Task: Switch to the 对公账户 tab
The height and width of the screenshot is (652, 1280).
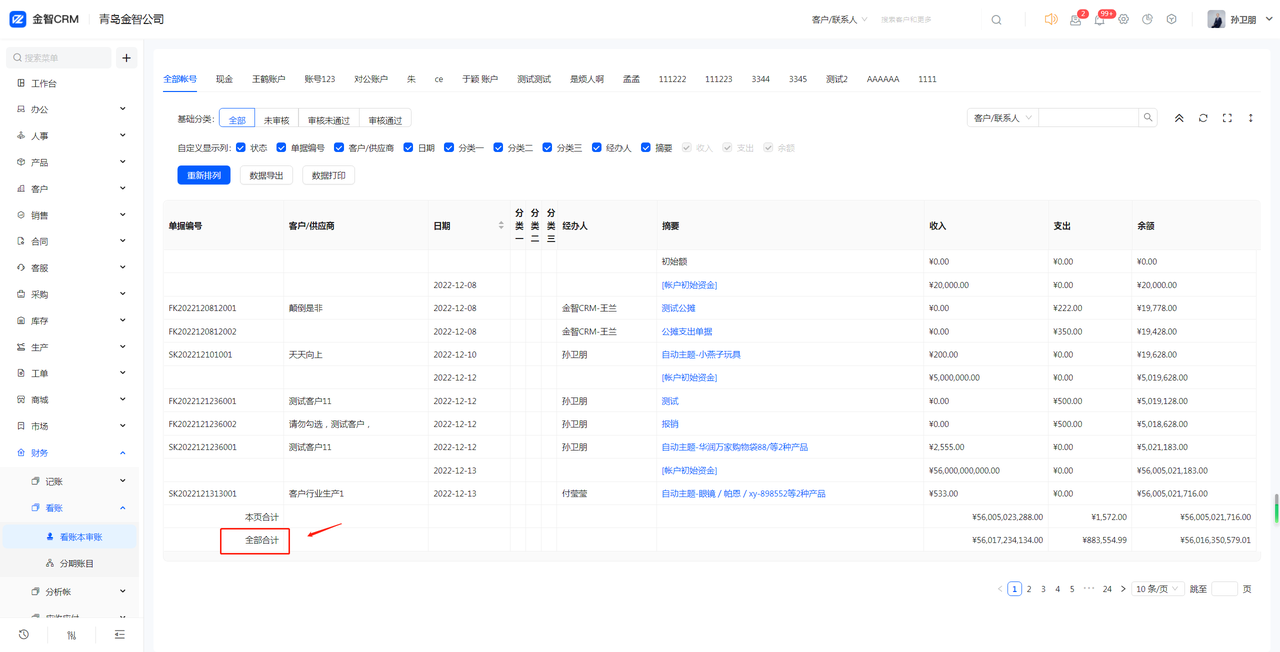Action: pos(371,79)
